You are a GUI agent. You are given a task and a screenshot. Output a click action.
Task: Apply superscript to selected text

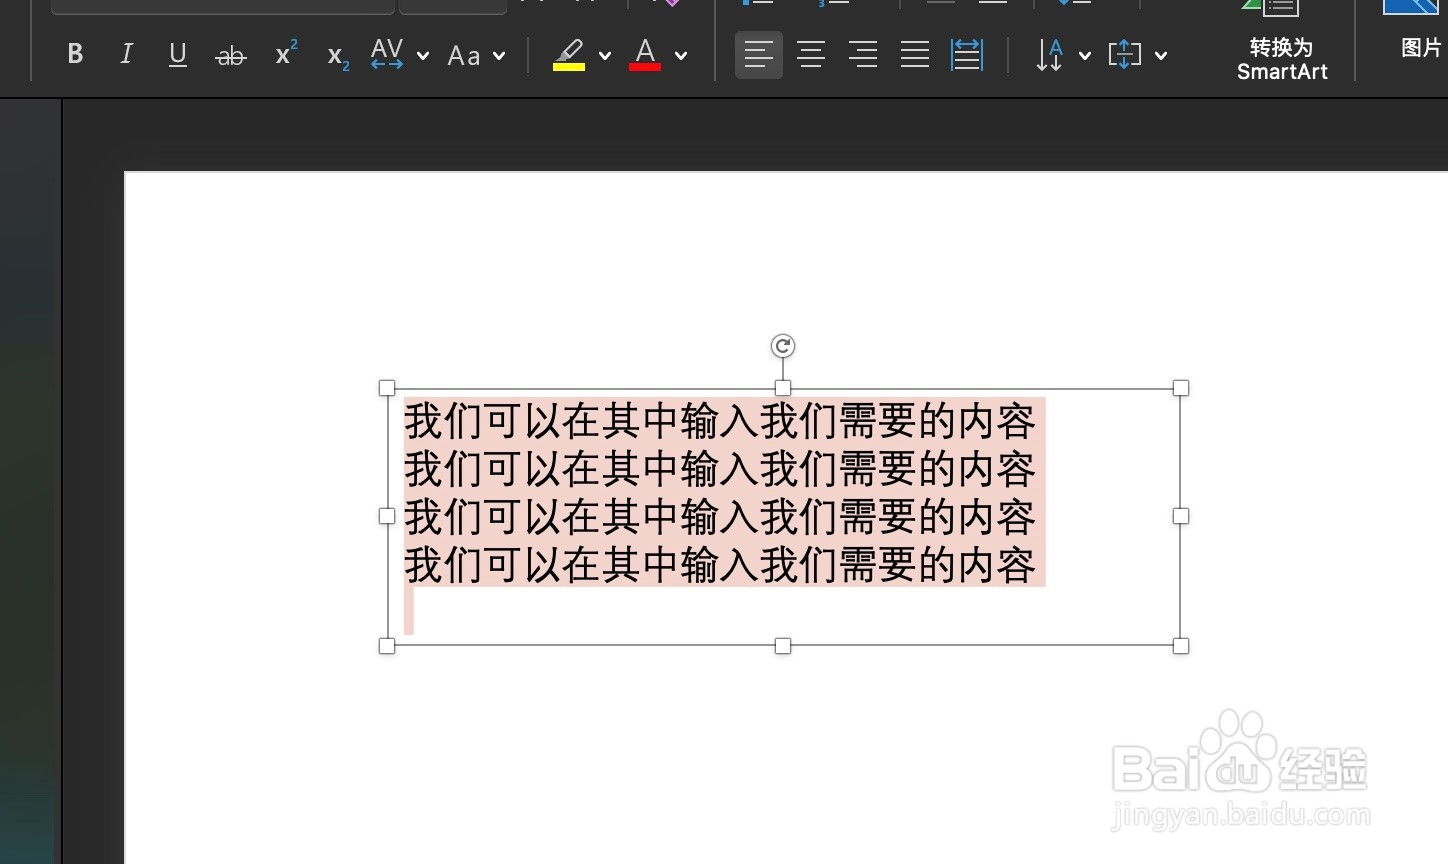(286, 54)
